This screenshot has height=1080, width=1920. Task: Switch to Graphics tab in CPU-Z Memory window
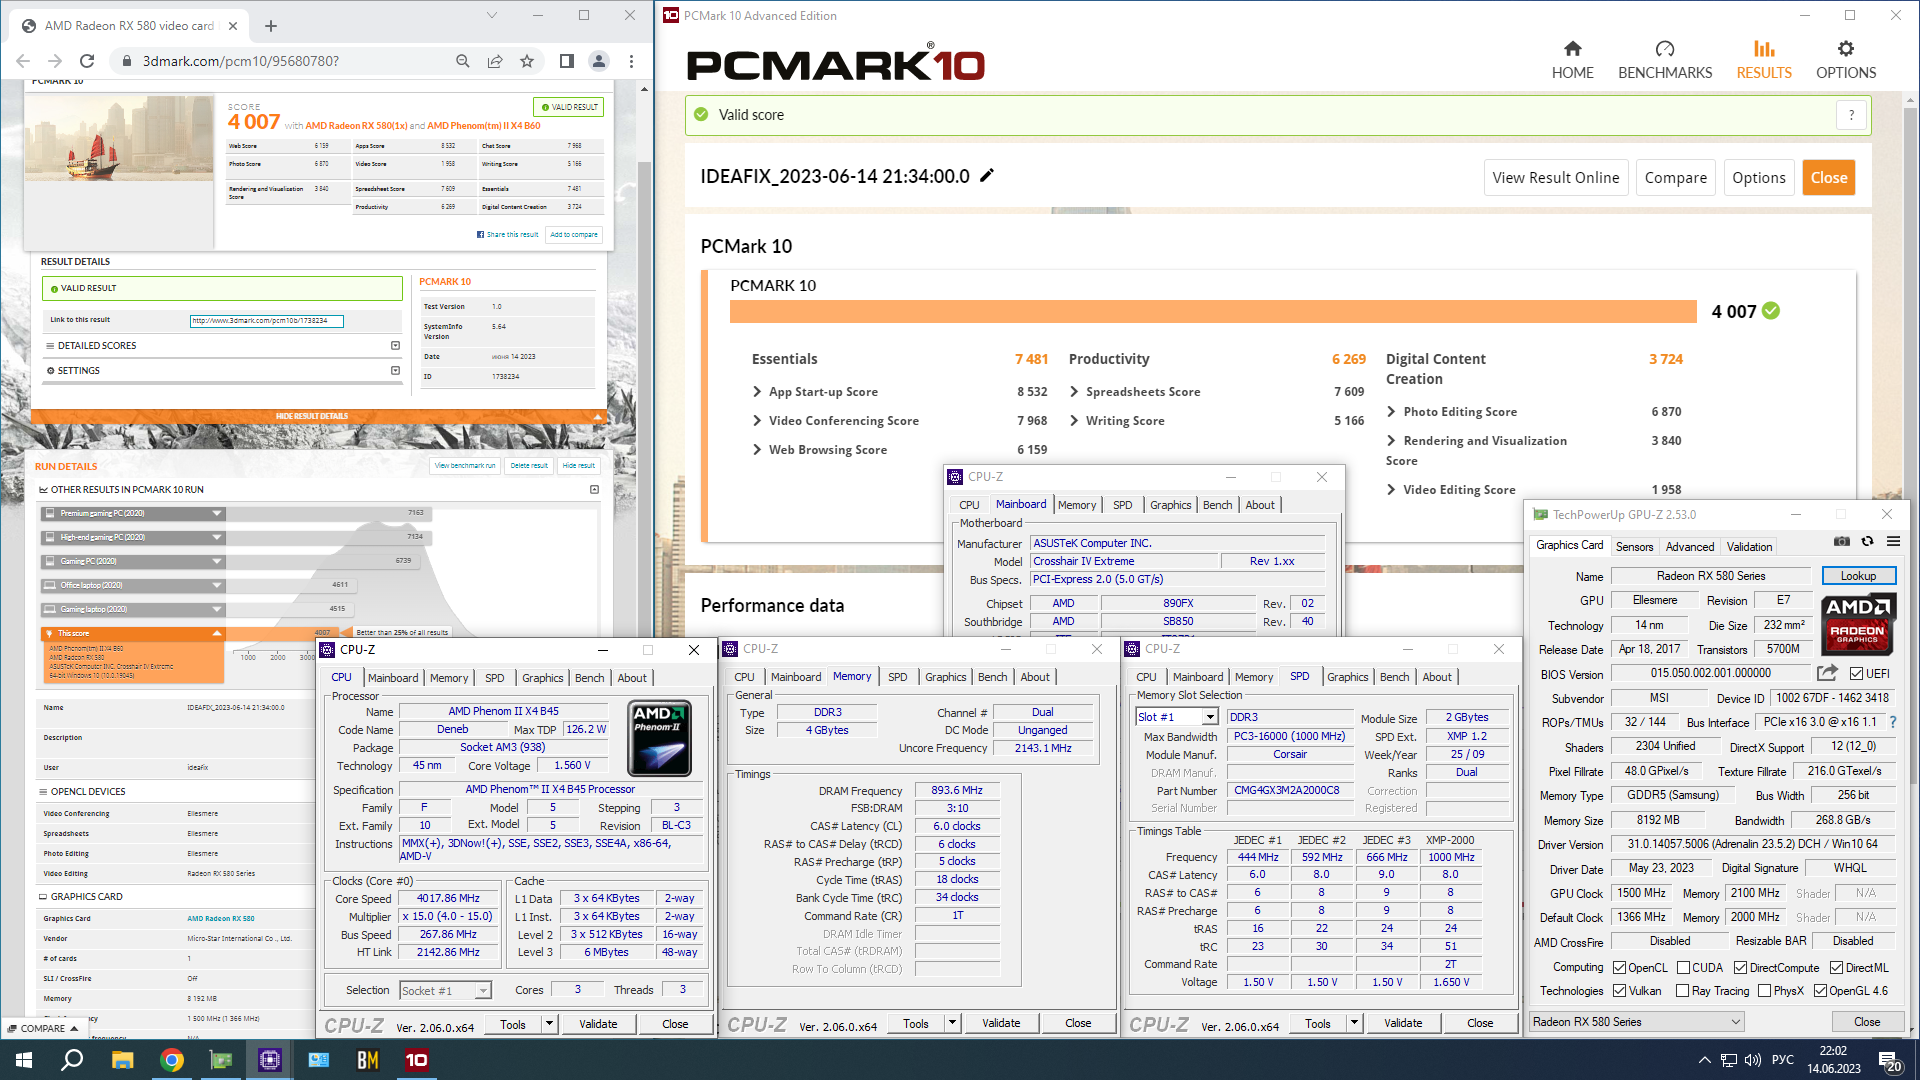[x=945, y=677]
